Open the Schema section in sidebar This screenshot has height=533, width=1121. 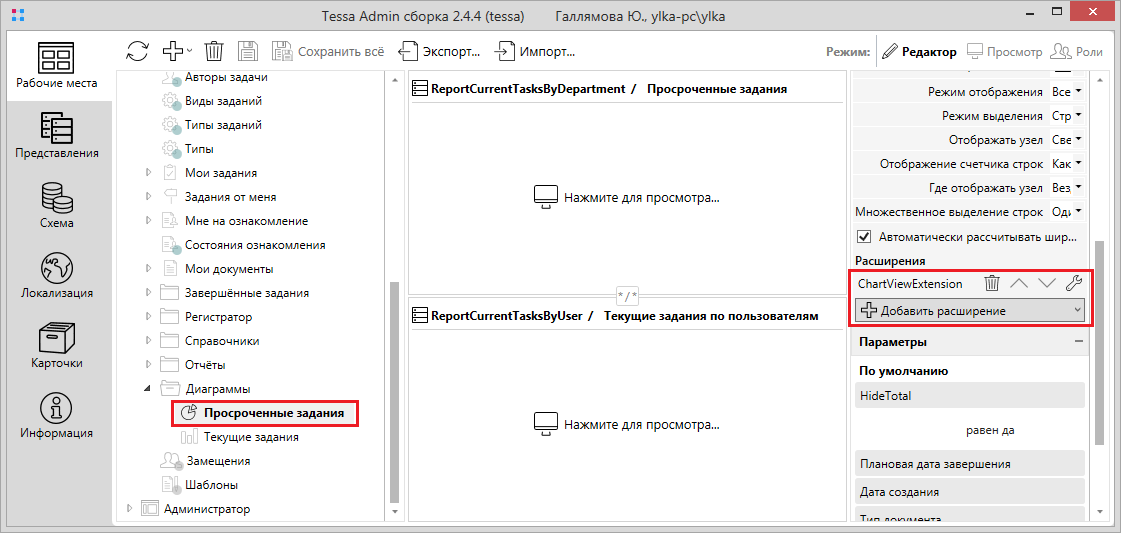tap(57, 206)
